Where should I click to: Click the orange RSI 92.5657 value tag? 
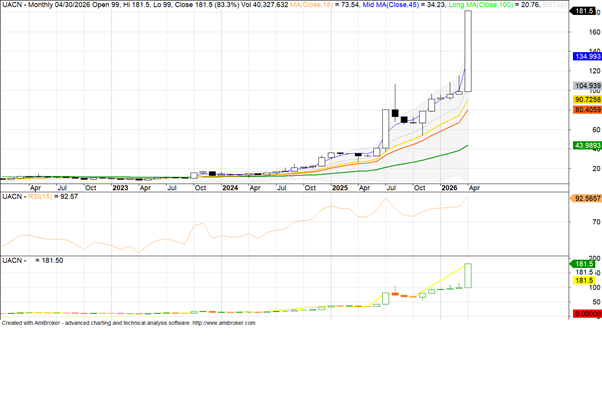(586, 198)
